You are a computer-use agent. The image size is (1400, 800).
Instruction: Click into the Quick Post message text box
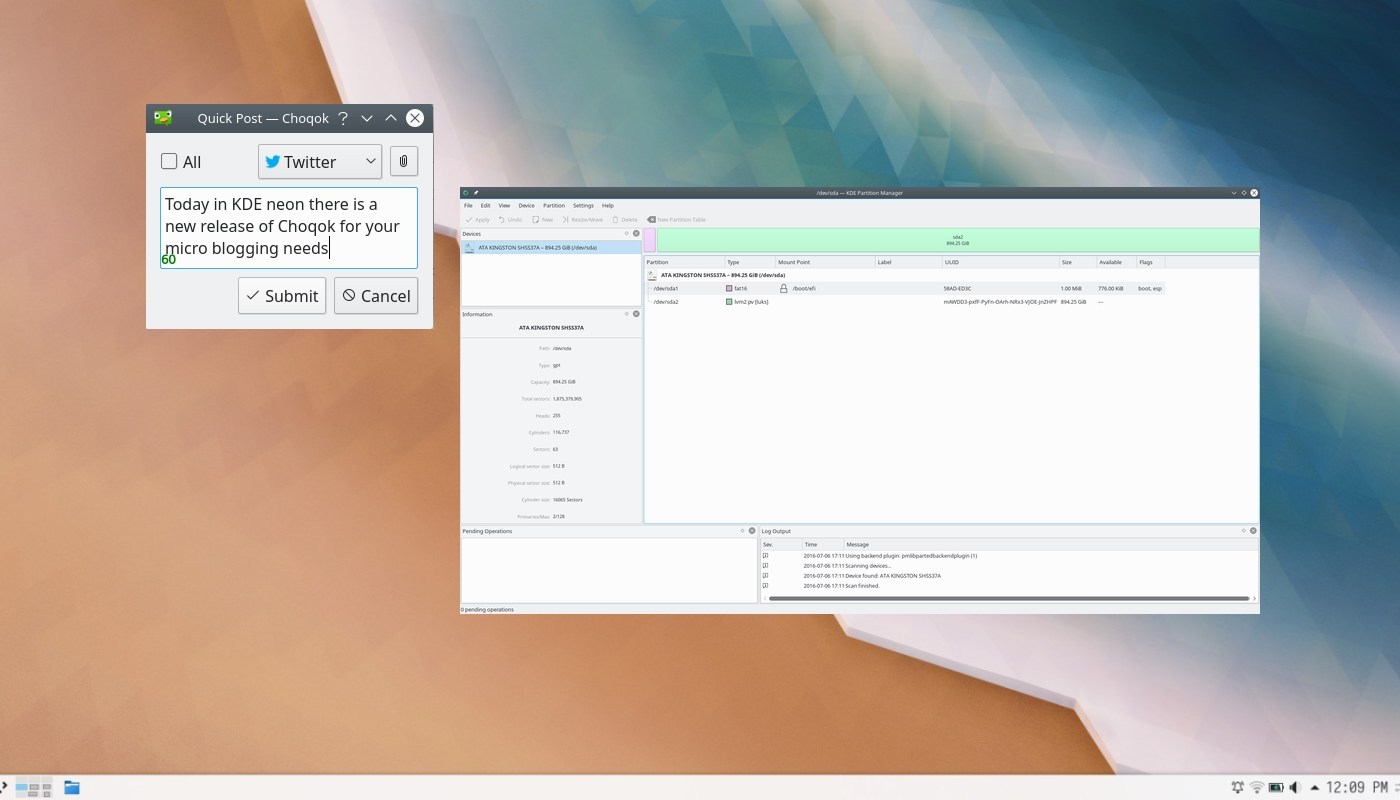pos(289,227)
